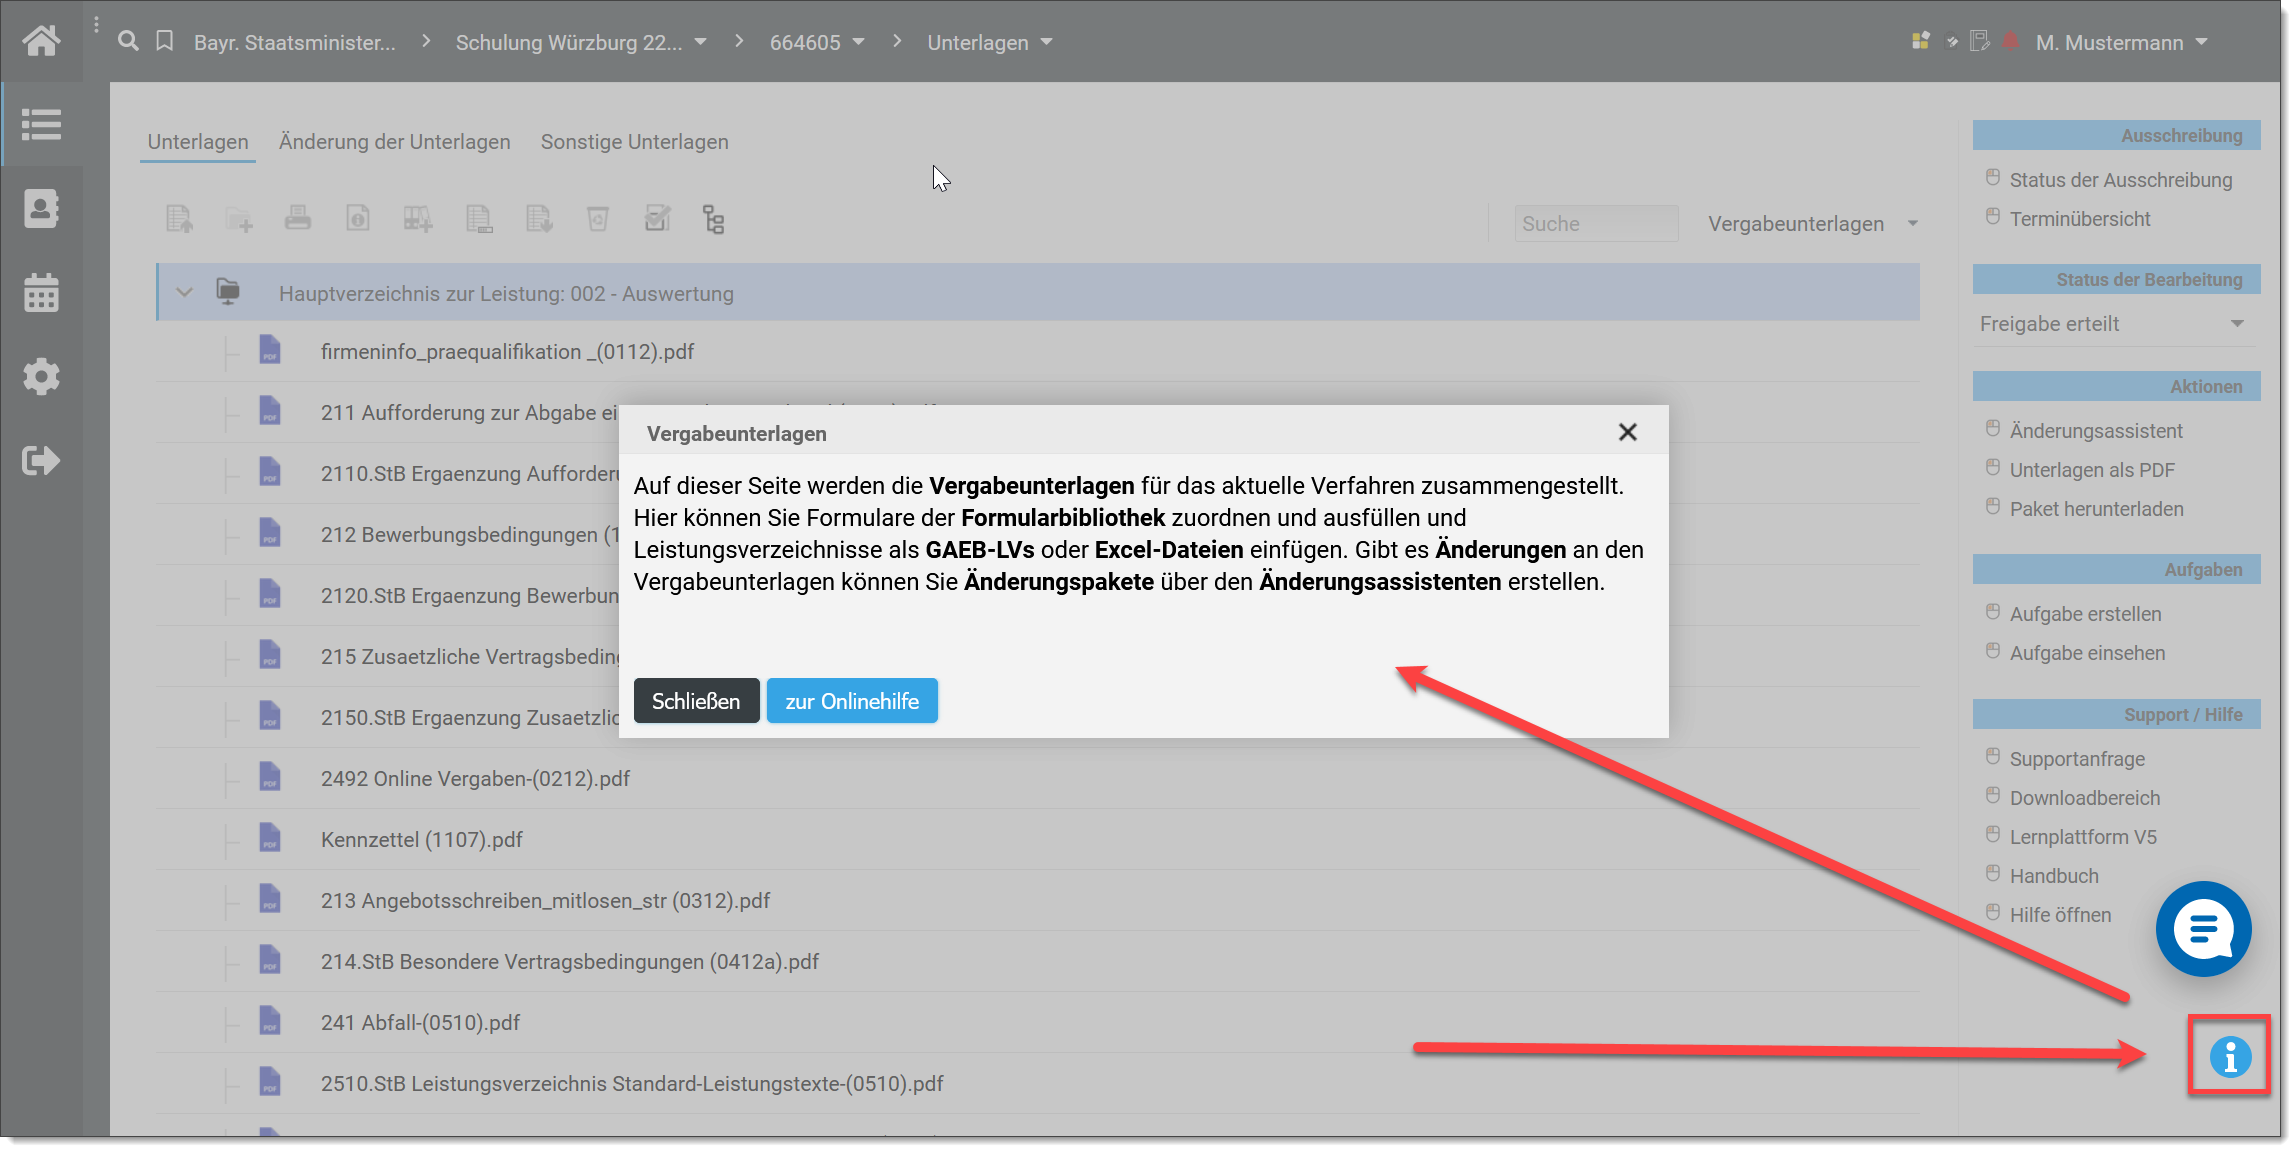Viewport: 2296px width, 1152px height.
Task: Click the logout sidebar icon
Action: tap(41, 461)
